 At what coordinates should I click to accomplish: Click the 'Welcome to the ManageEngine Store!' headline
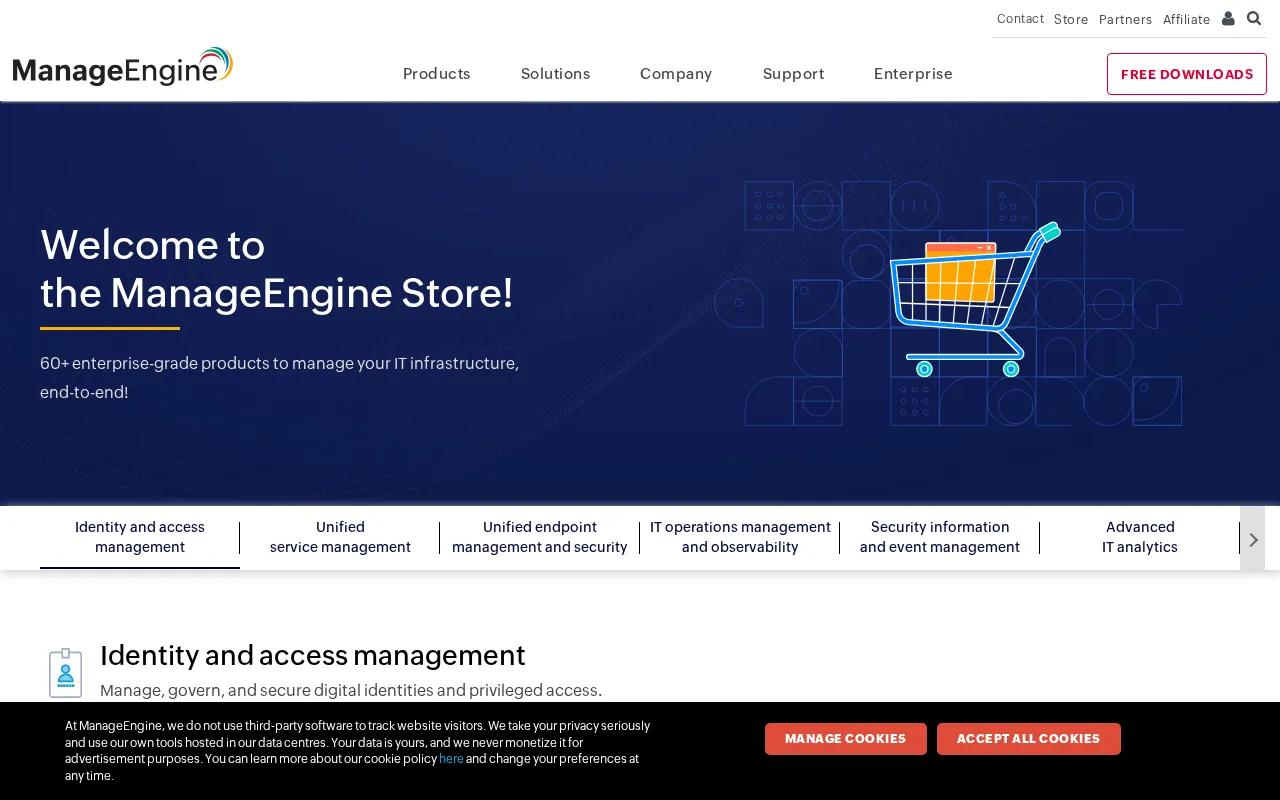tap(277, 269)
